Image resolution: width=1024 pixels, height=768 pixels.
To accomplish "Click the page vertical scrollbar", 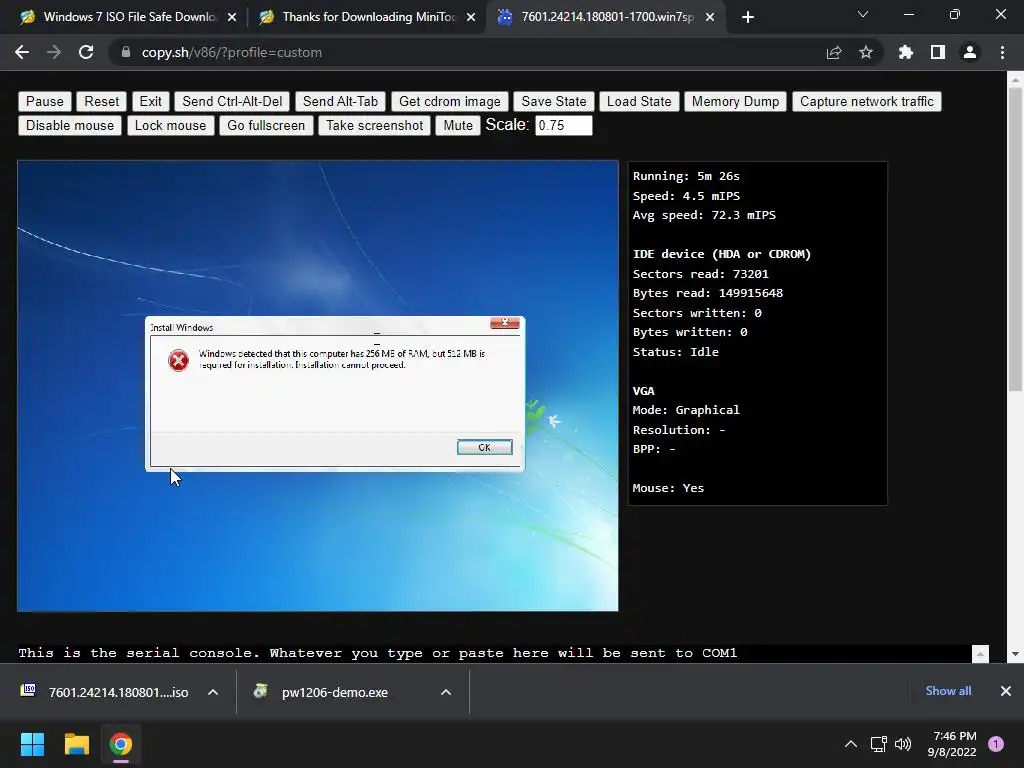I will click(1015, 239).
